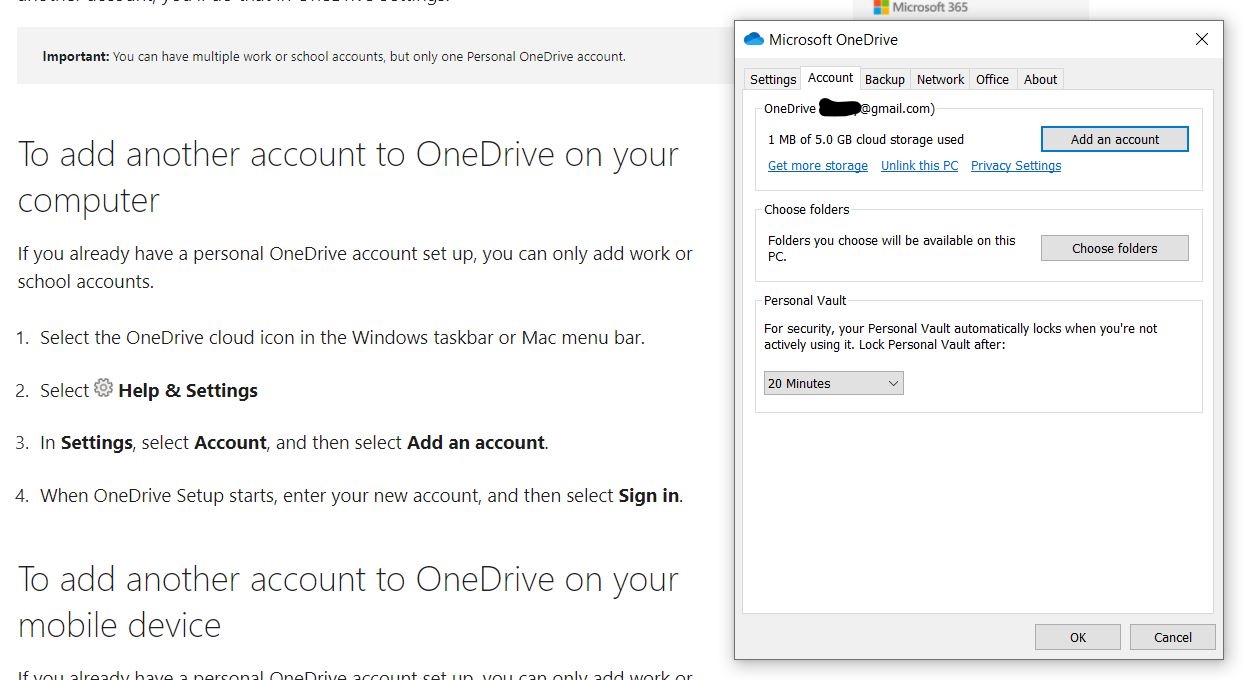Open the Get more storage link
Viewport: 1248px width, 680px height.
[818, 166]
